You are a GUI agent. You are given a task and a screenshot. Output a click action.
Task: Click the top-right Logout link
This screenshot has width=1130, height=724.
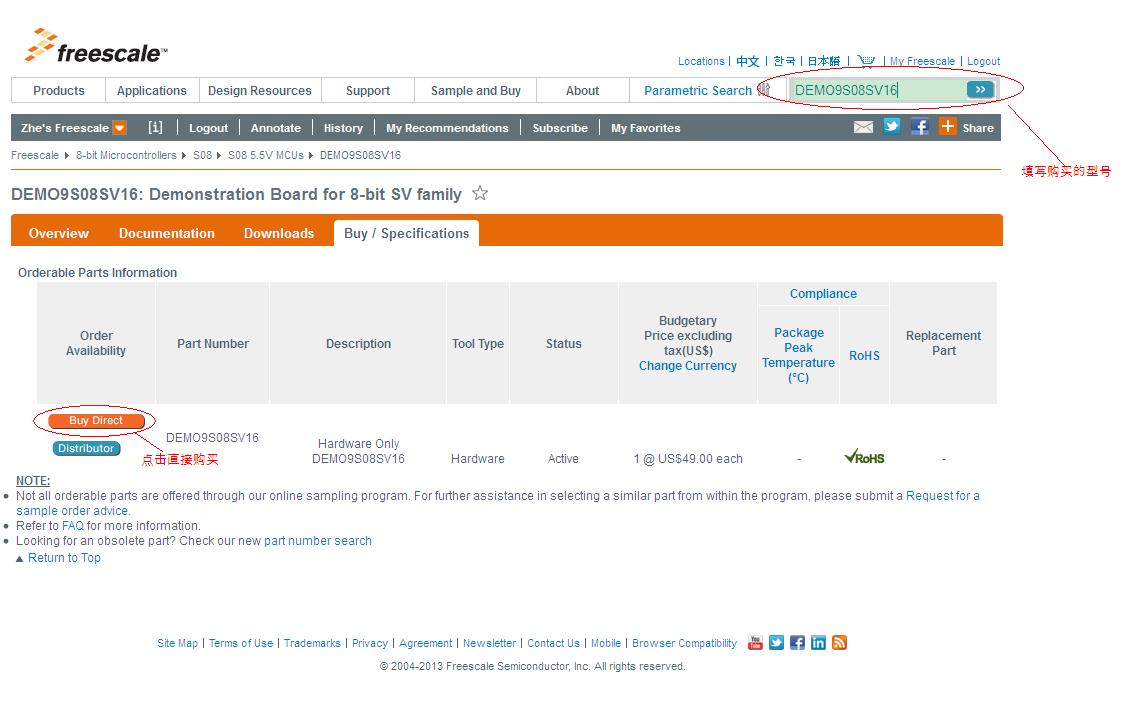(984, 61)
